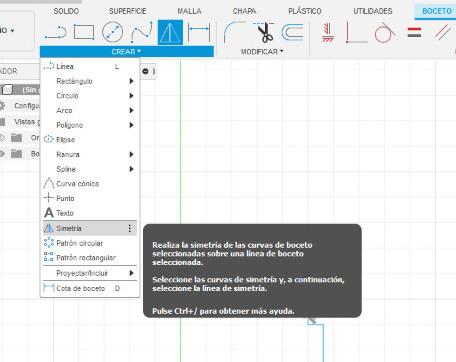Click the highlighted Mirror tool in toolbar
This screenshot has height=362, width=456.
click(170, 32)
